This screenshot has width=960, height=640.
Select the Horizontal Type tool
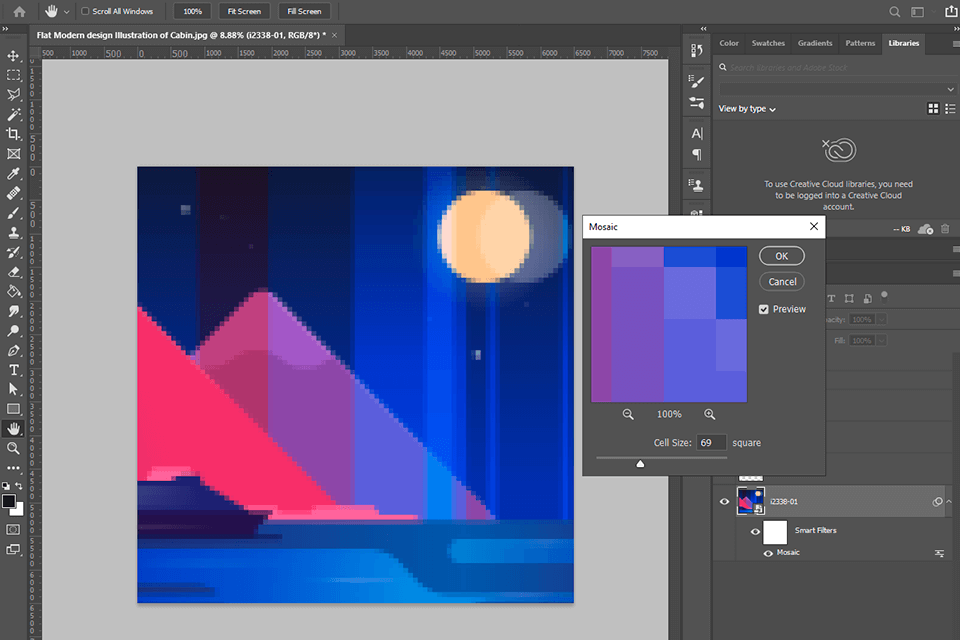14,369
